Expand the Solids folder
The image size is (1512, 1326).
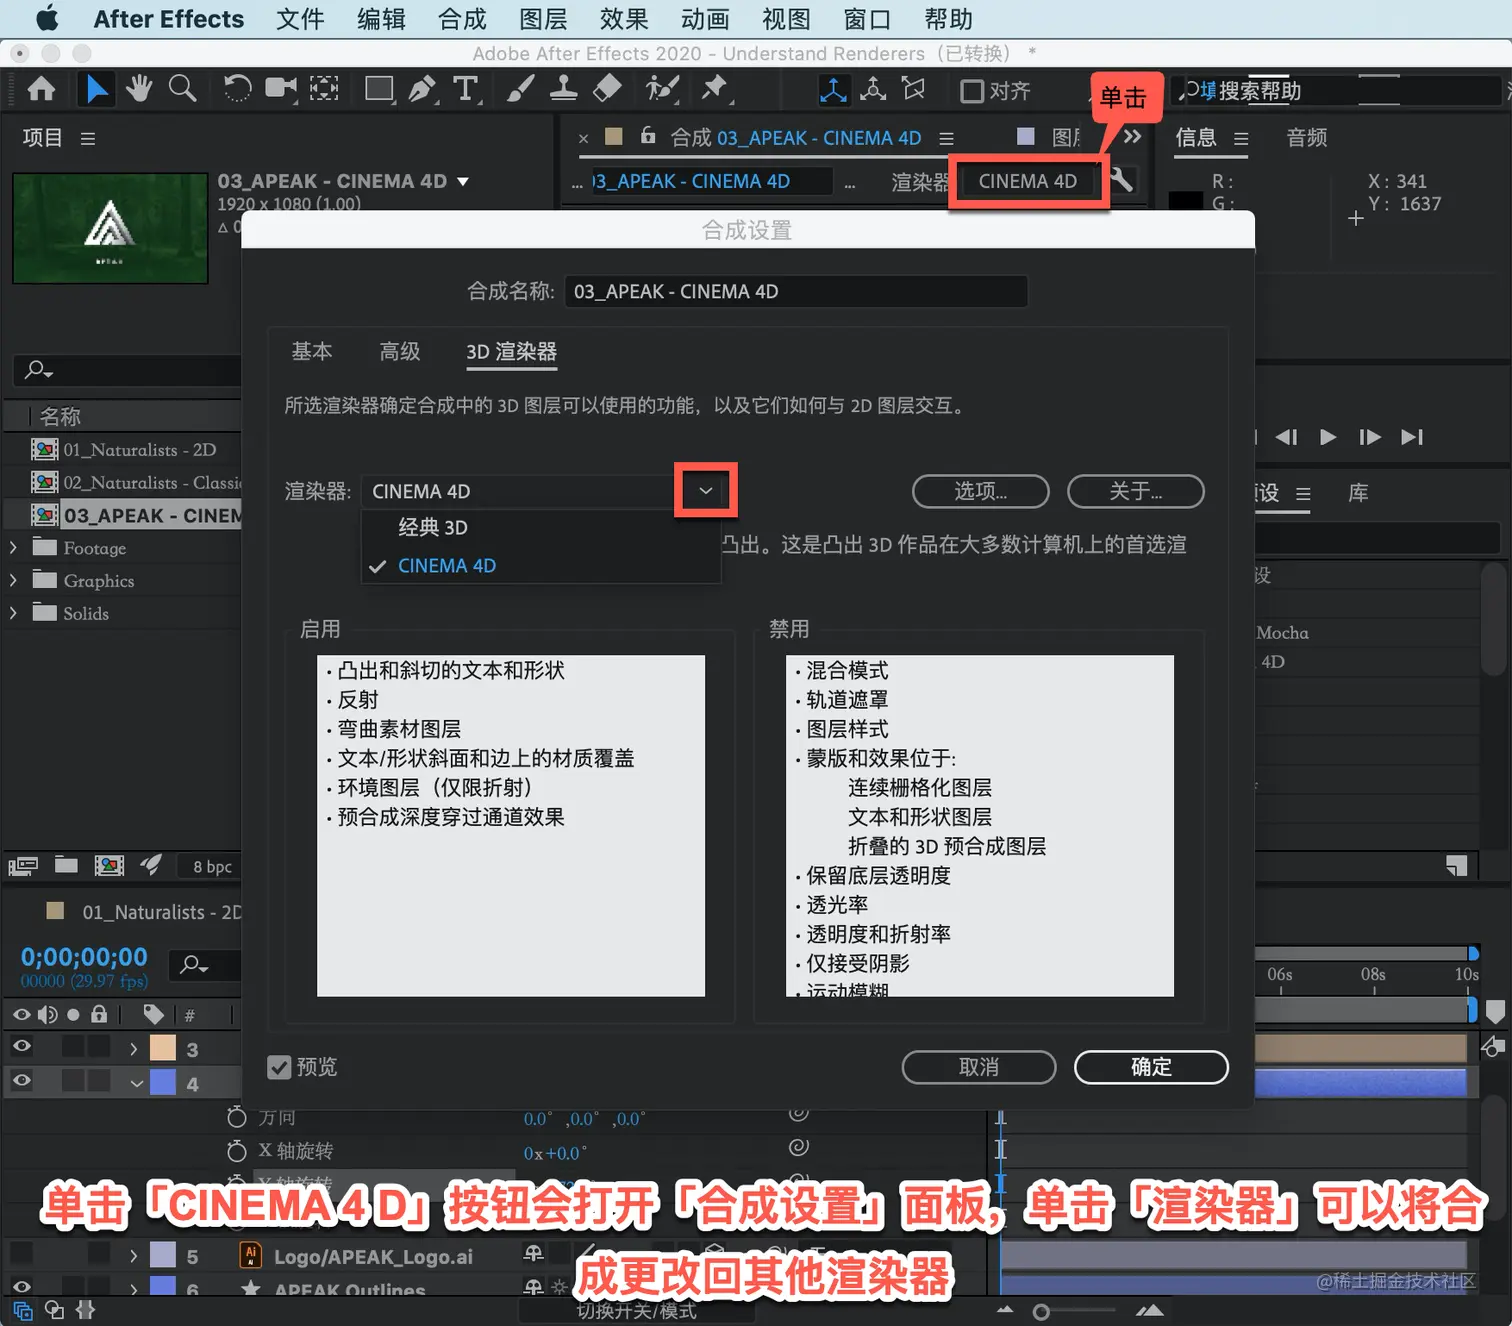[14, 613]
